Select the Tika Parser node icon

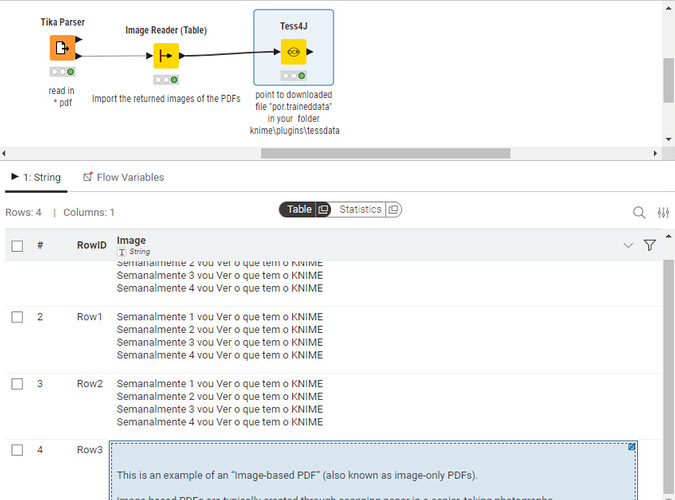click(x=62, y=48)
